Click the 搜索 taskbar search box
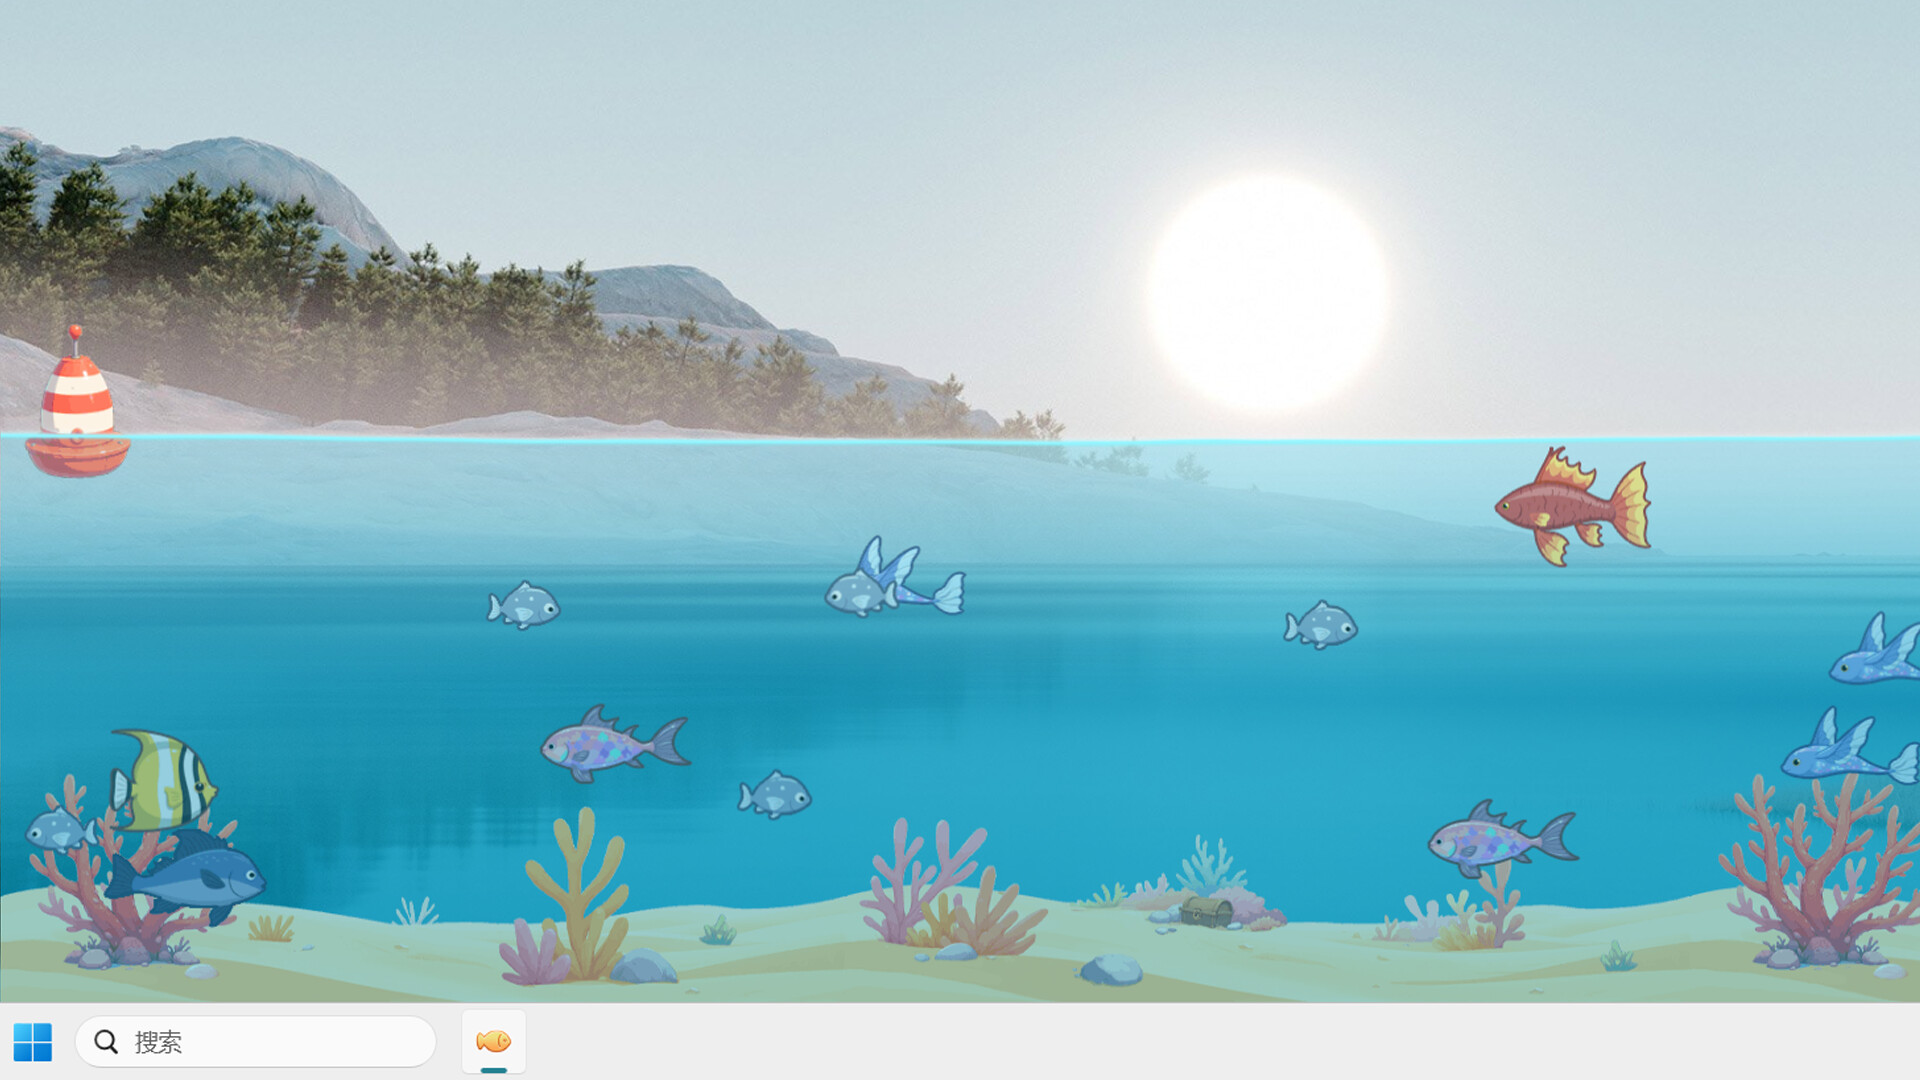The image size is (1920, 1080). click(x=256, y=1042)
